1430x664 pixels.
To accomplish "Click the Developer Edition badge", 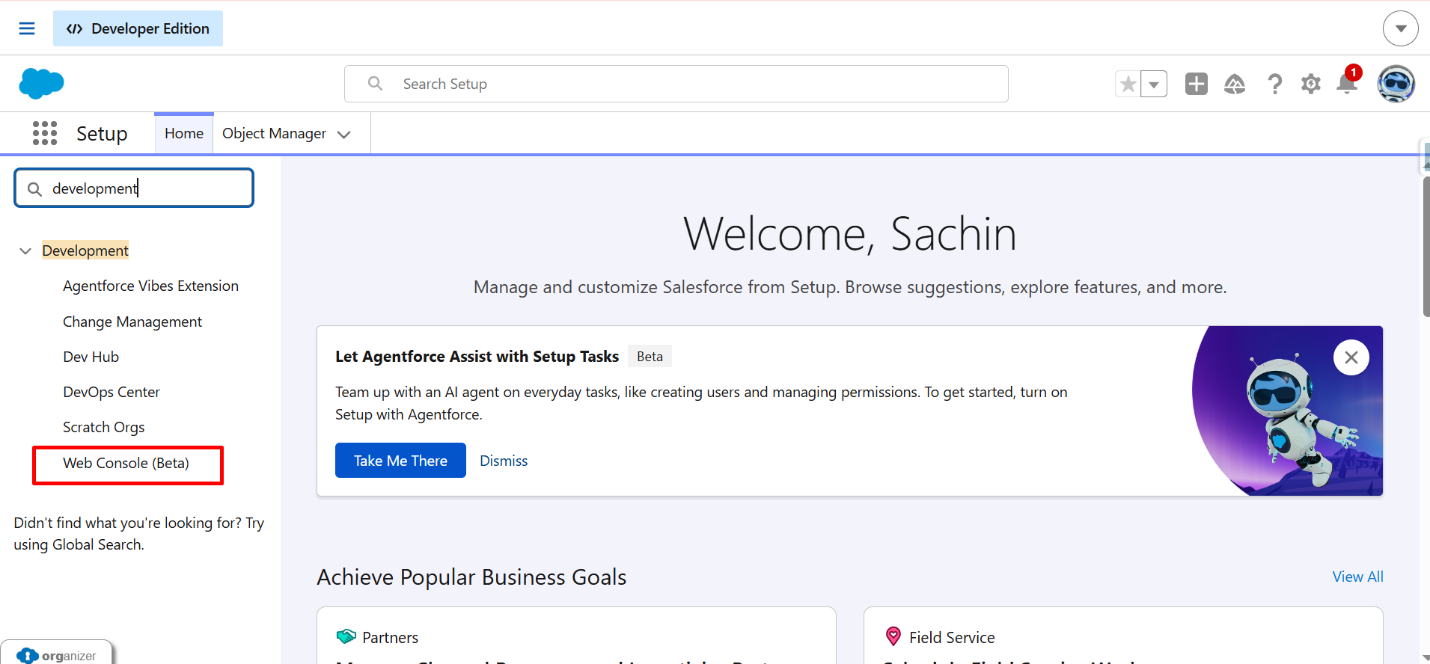I will [x=138, y=28].
